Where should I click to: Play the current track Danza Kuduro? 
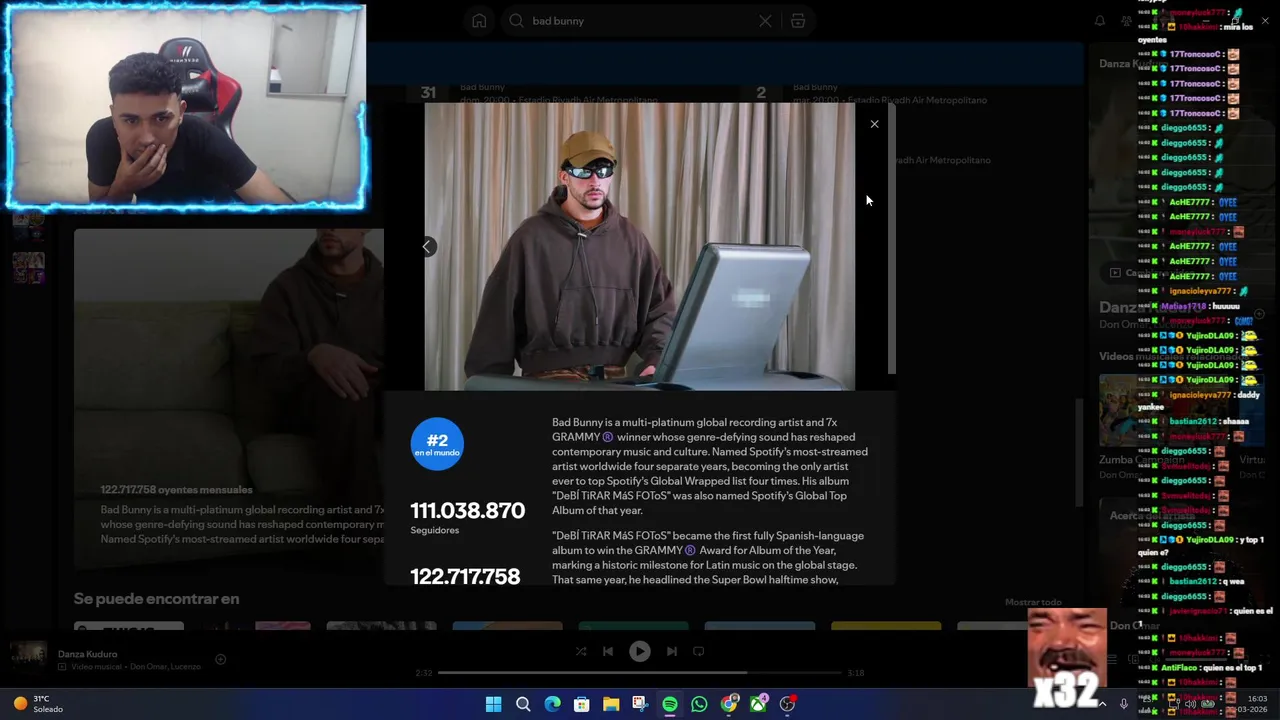[x=640, y=651]
